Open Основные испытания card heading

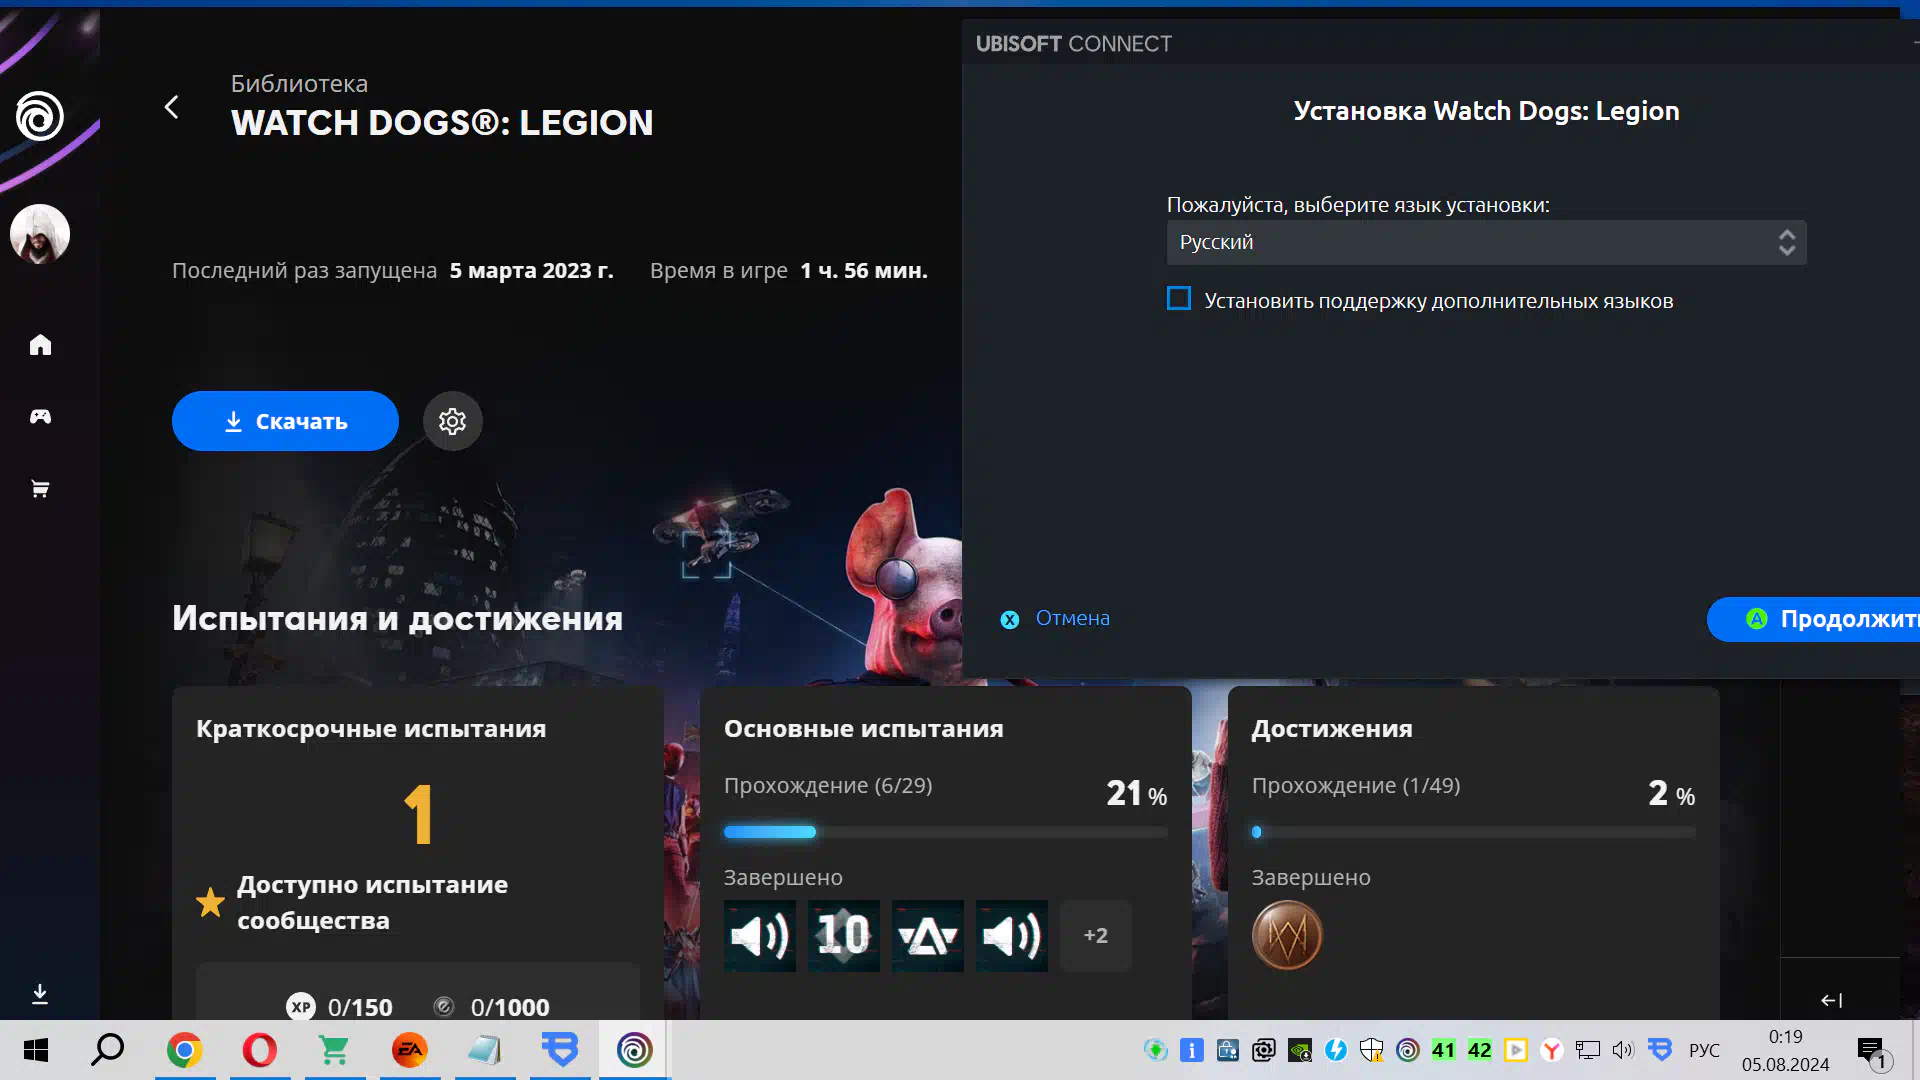863,729
